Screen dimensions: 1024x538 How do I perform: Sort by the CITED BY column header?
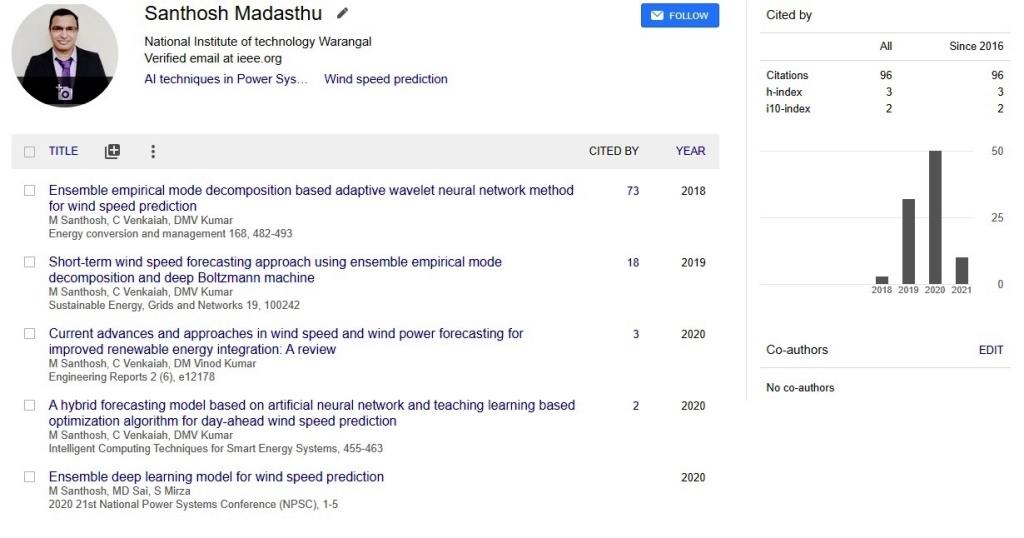point(613,151)
